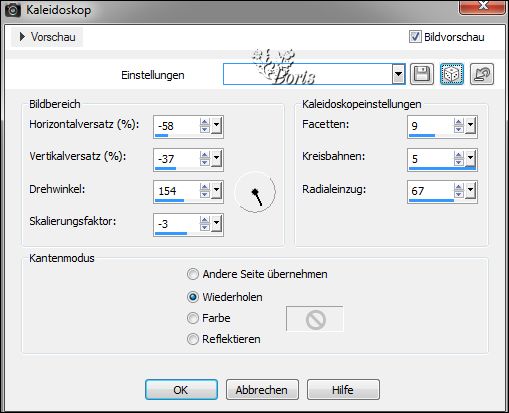This screenshot has width=509, height=413.
Task: Click the camera icon in title bar
Action: (x=13, y=10)
